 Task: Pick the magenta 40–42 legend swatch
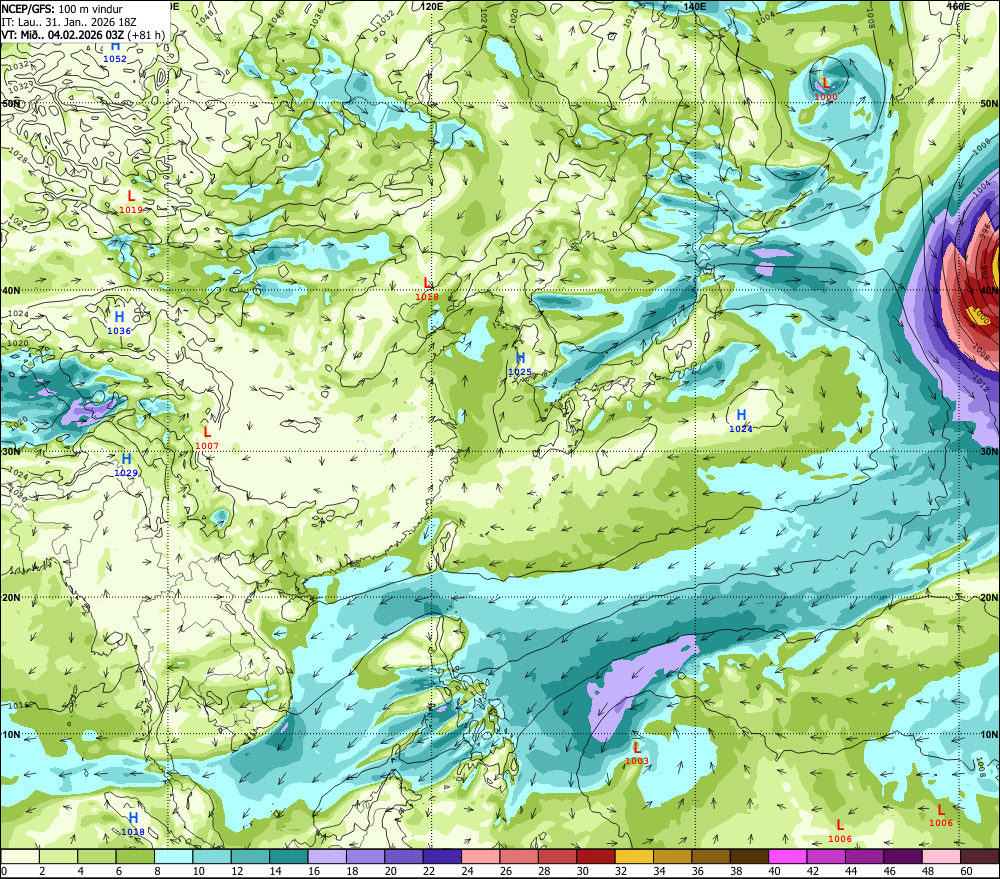[788, 856]
